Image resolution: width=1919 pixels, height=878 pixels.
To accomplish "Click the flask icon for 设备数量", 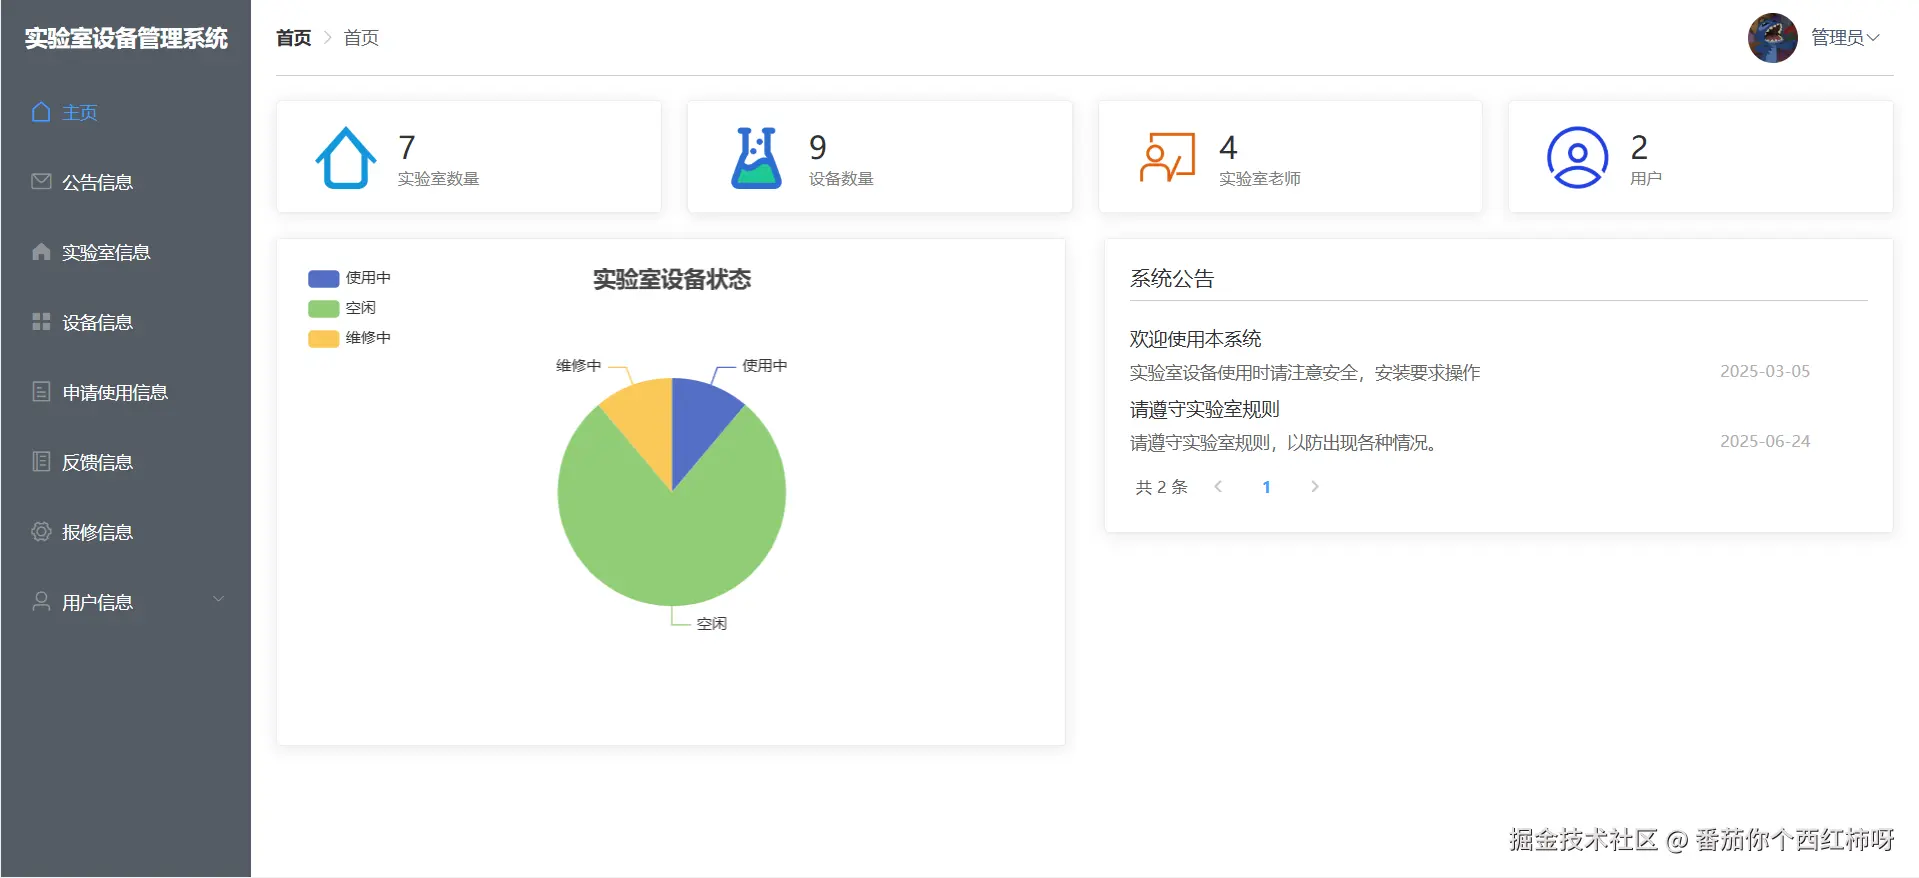I will tap(756, 158).
